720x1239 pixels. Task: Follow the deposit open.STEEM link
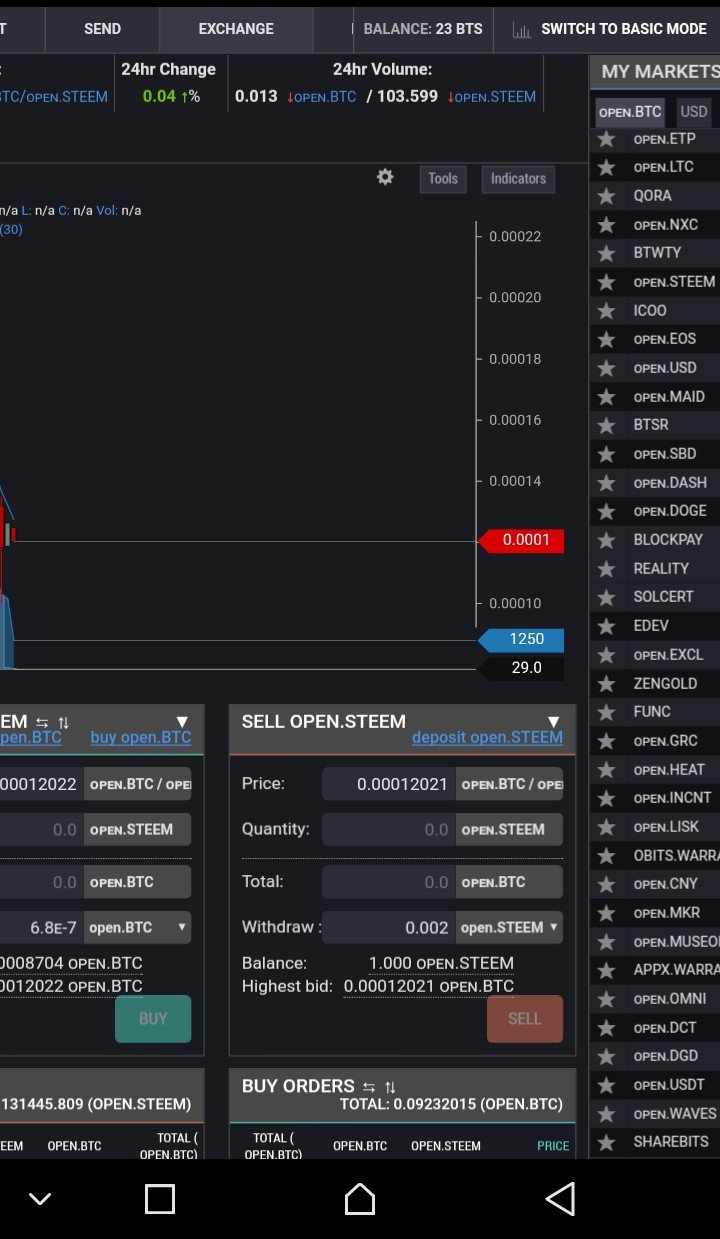point(487,737)
